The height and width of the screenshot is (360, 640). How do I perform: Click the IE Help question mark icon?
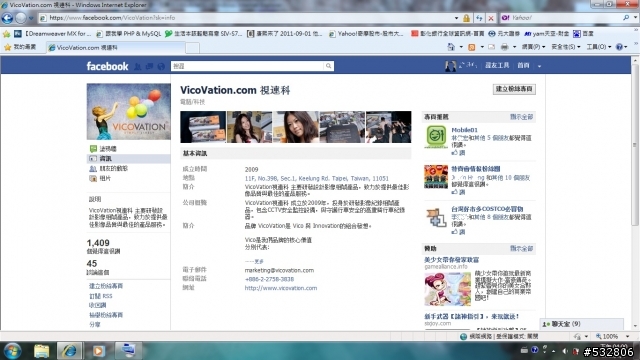coord(619,47)
